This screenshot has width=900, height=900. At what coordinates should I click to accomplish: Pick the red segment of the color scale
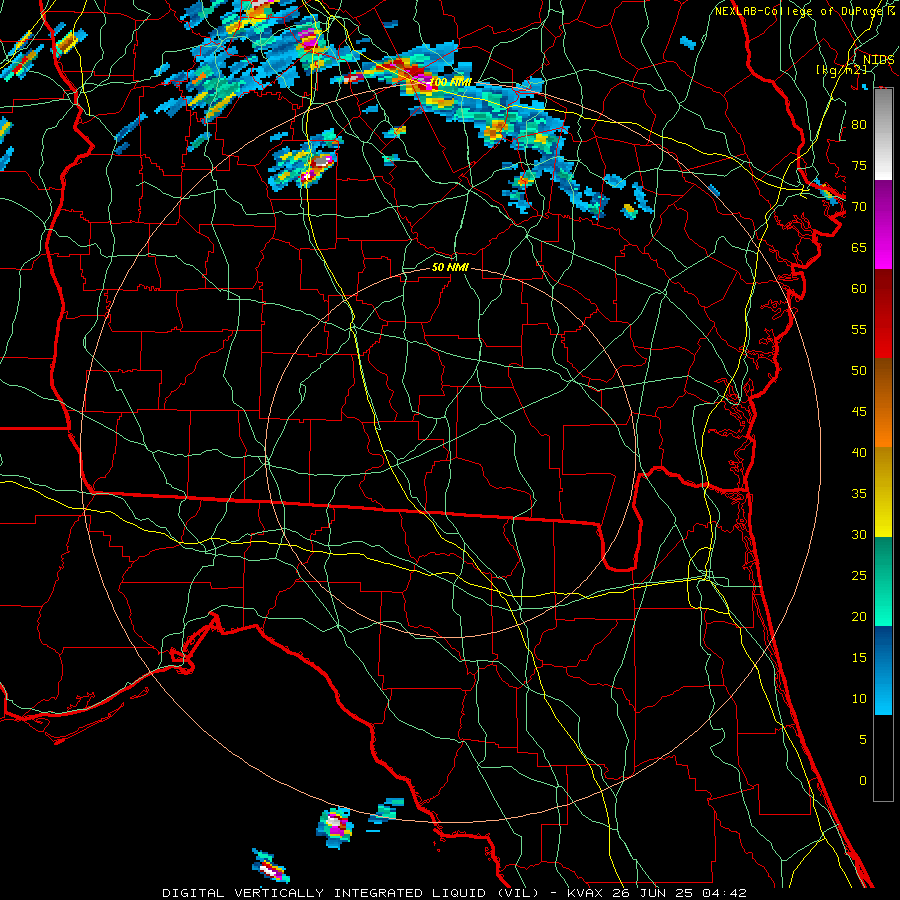coord(883,314)
